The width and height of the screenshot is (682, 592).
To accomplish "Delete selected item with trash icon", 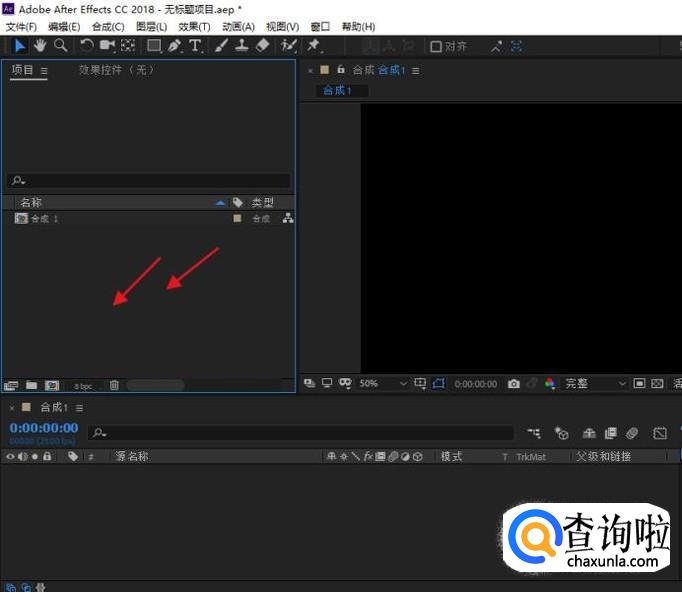I will tap(114, 385).
